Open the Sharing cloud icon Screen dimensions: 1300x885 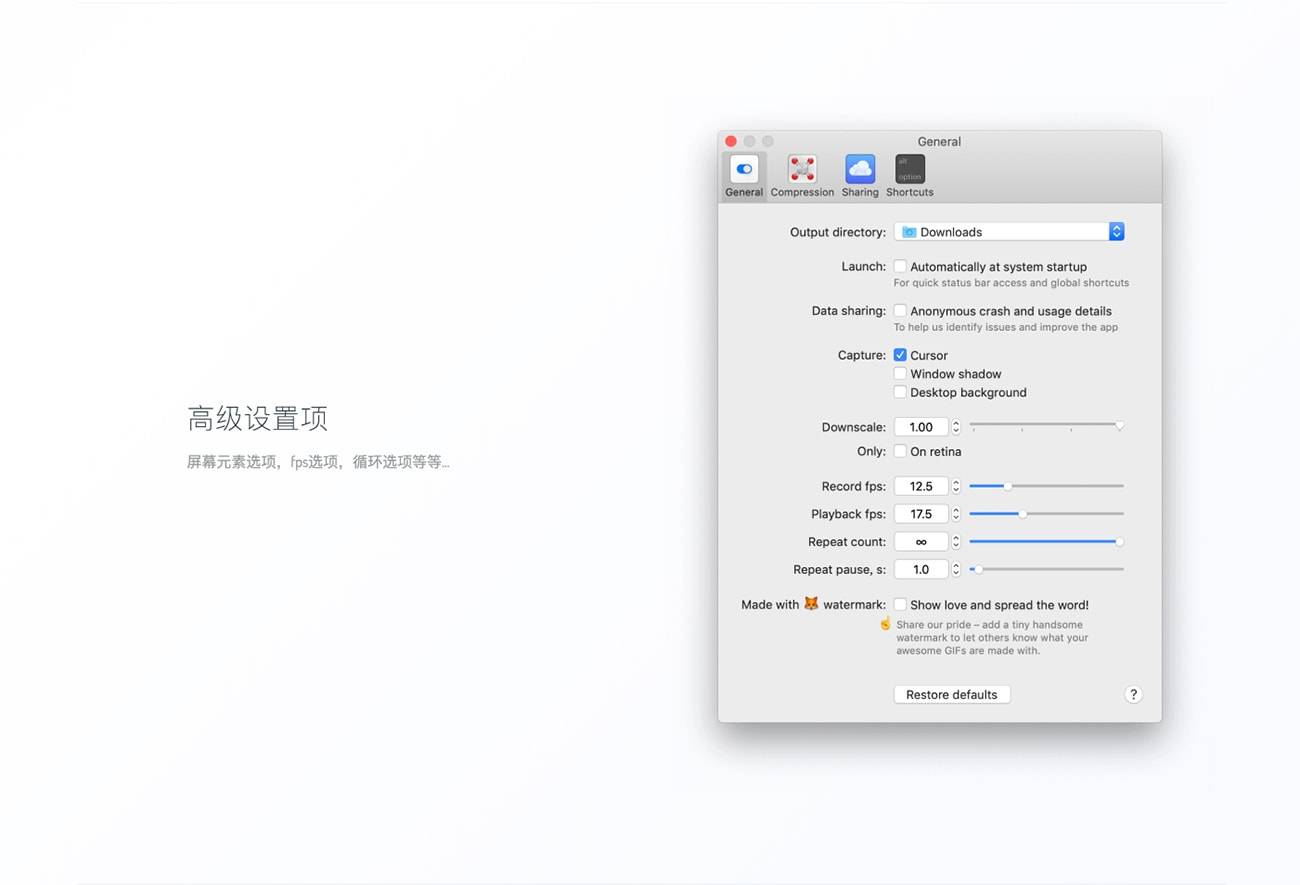pyautogui.click(x=860, y=169)
